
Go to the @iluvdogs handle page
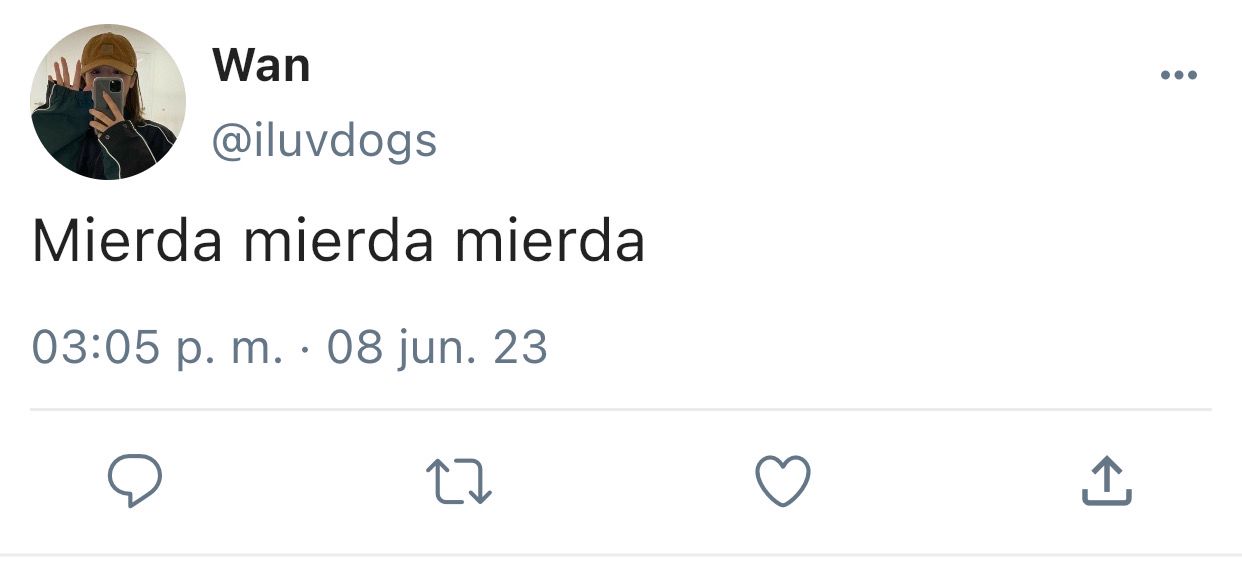tap(324, 140)
